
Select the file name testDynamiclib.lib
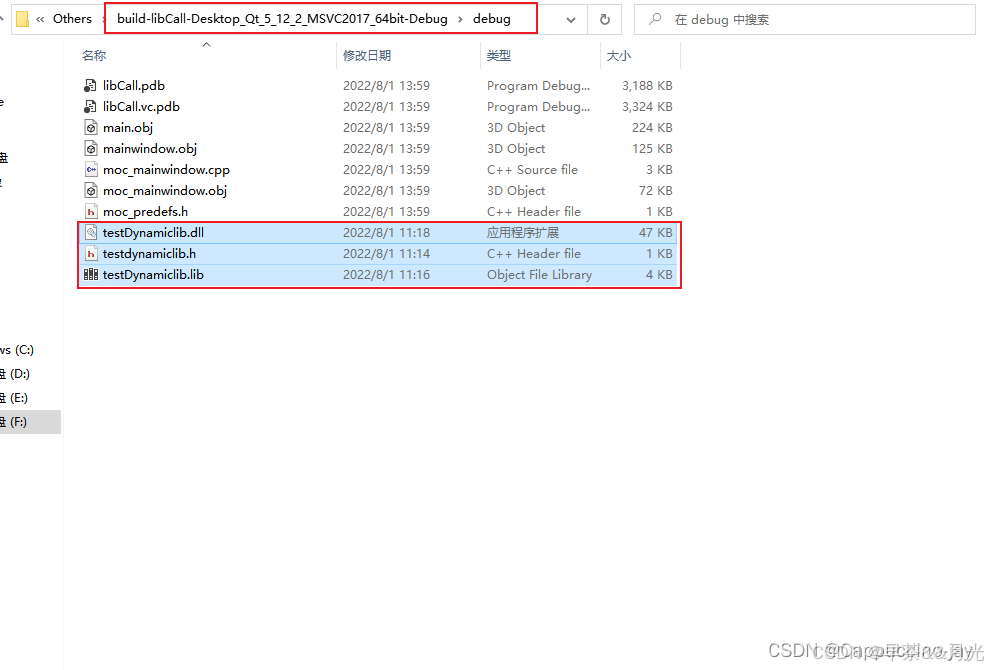(153, 274)
